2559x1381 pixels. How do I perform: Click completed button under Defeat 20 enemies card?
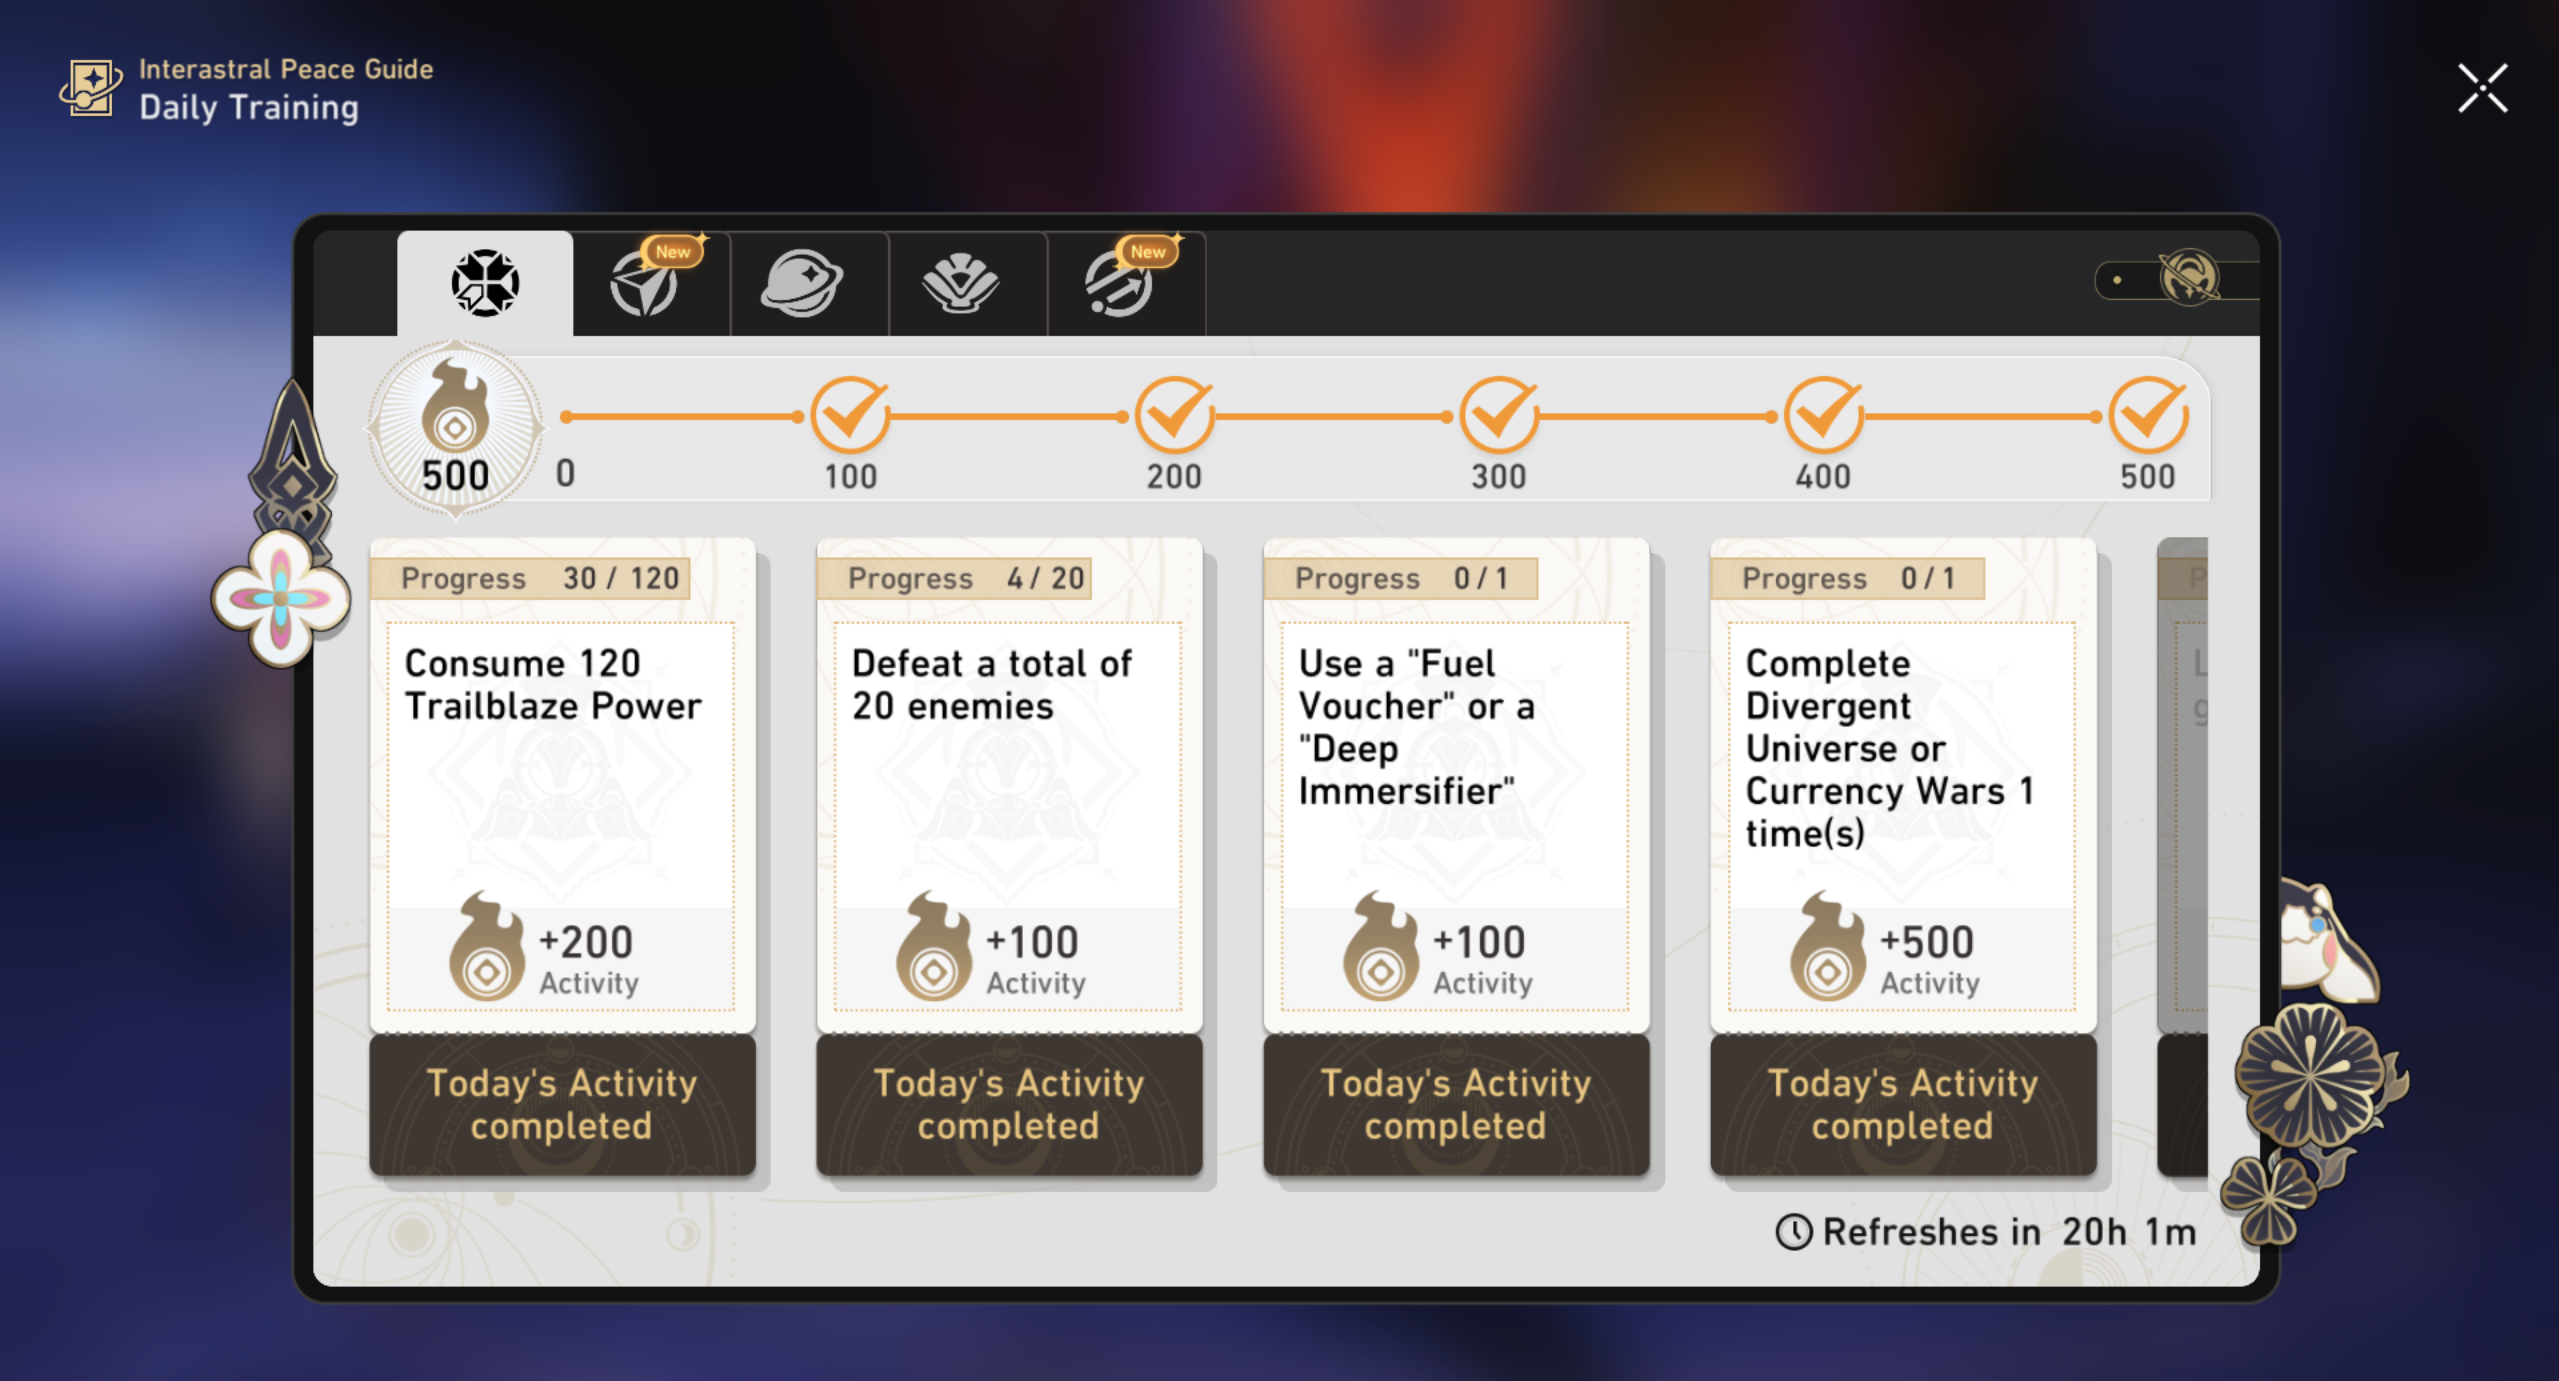tap(1009, 1104)
